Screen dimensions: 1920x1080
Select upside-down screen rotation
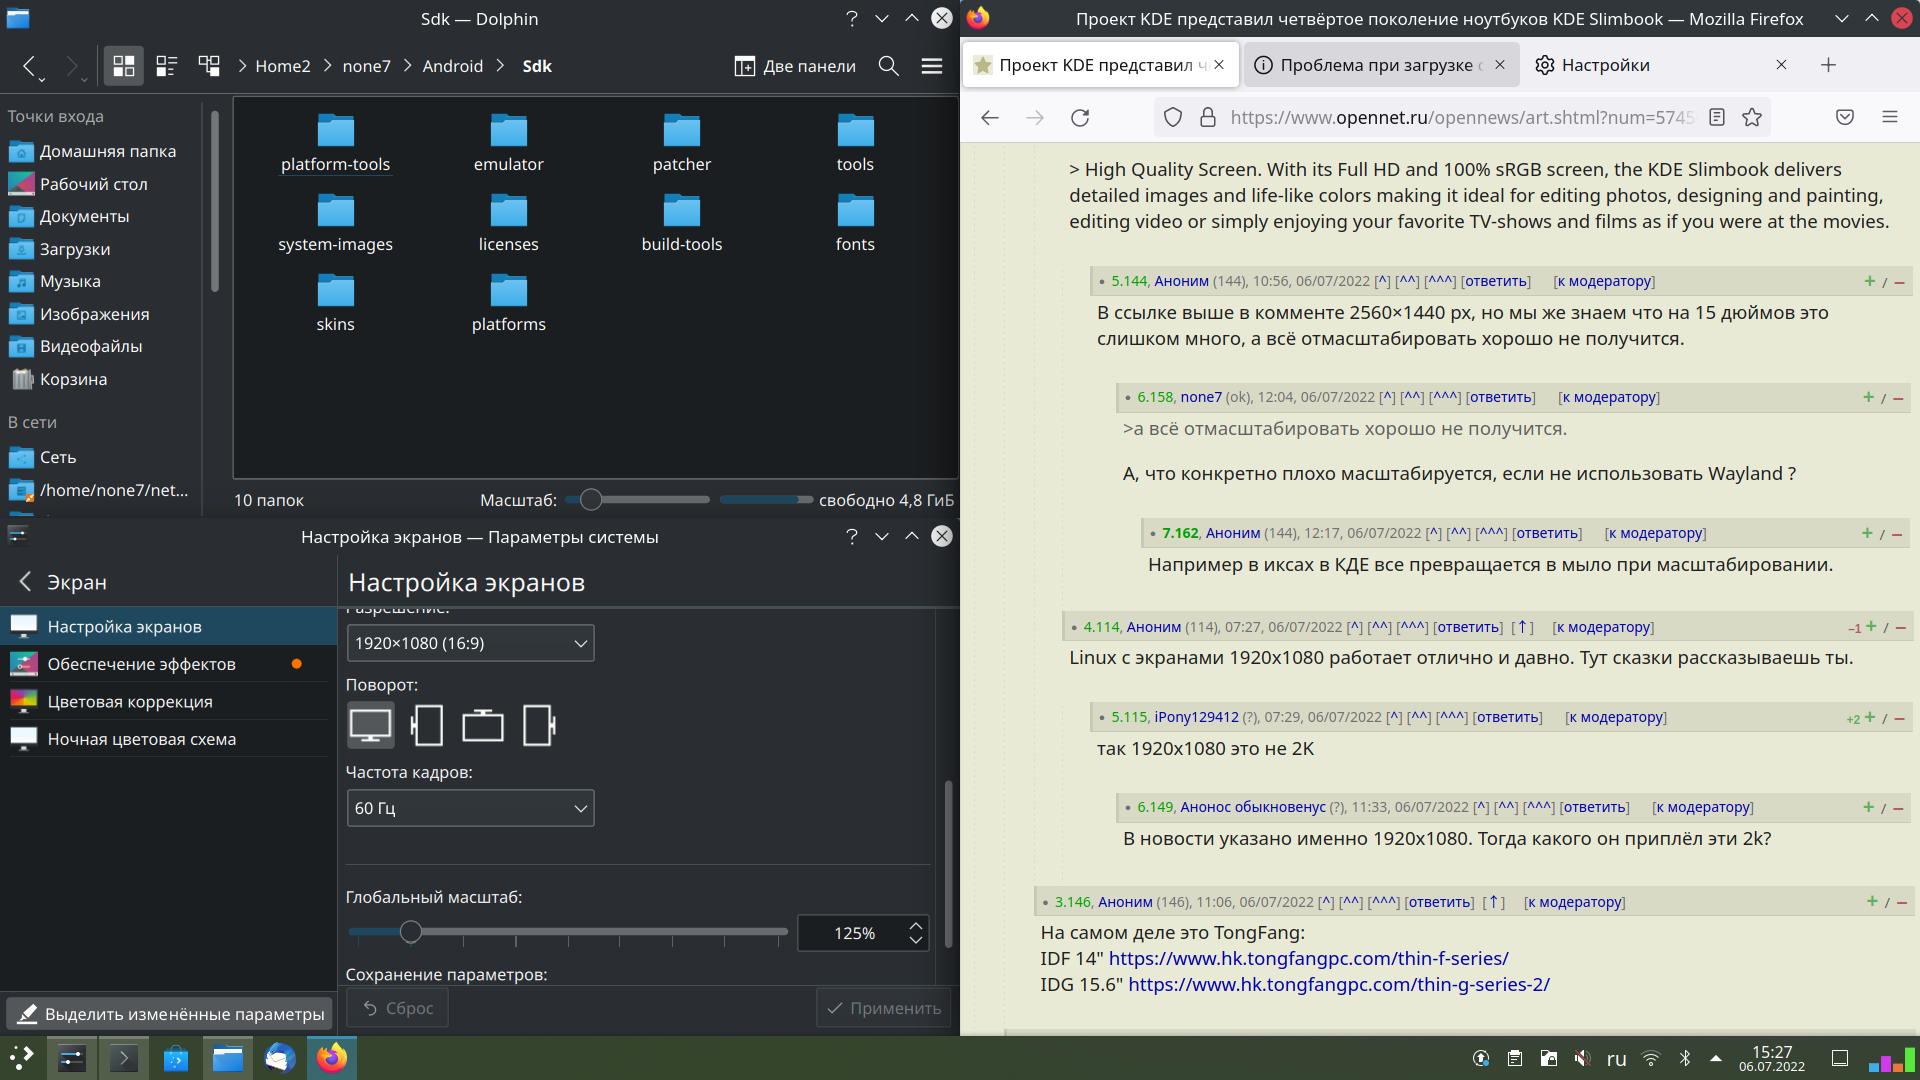coord(483,725)
